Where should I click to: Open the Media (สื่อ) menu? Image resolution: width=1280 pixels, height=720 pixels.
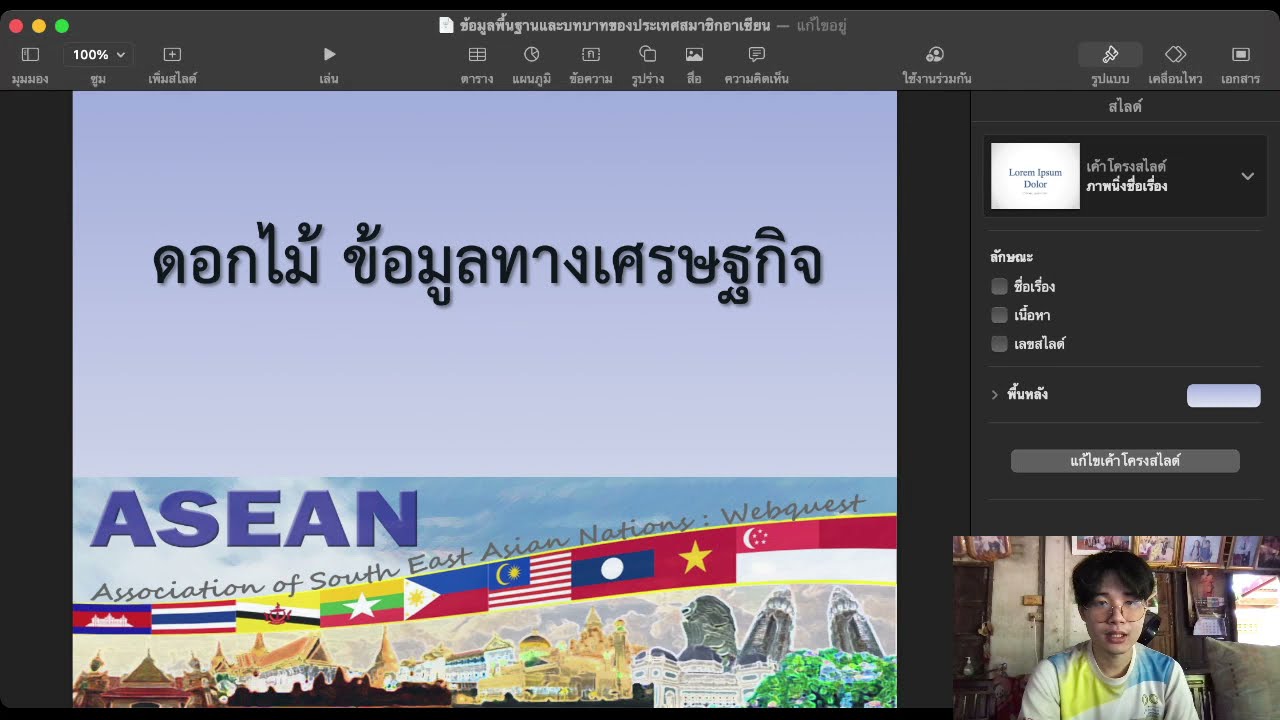click(x=694, y=55)
